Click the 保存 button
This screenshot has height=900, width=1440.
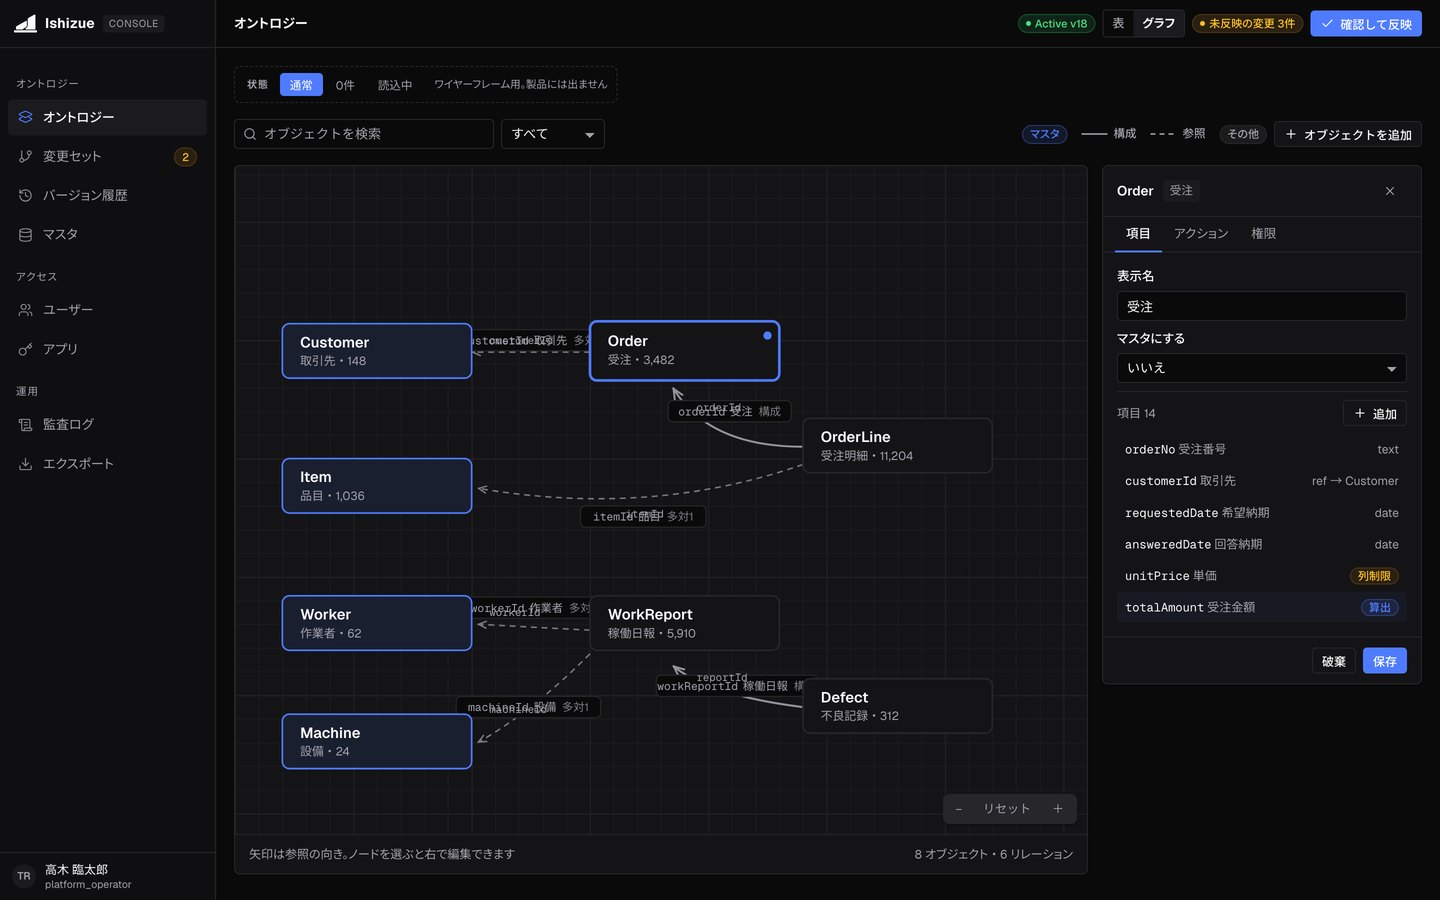pyautogui.click(x=1384, y=661)
